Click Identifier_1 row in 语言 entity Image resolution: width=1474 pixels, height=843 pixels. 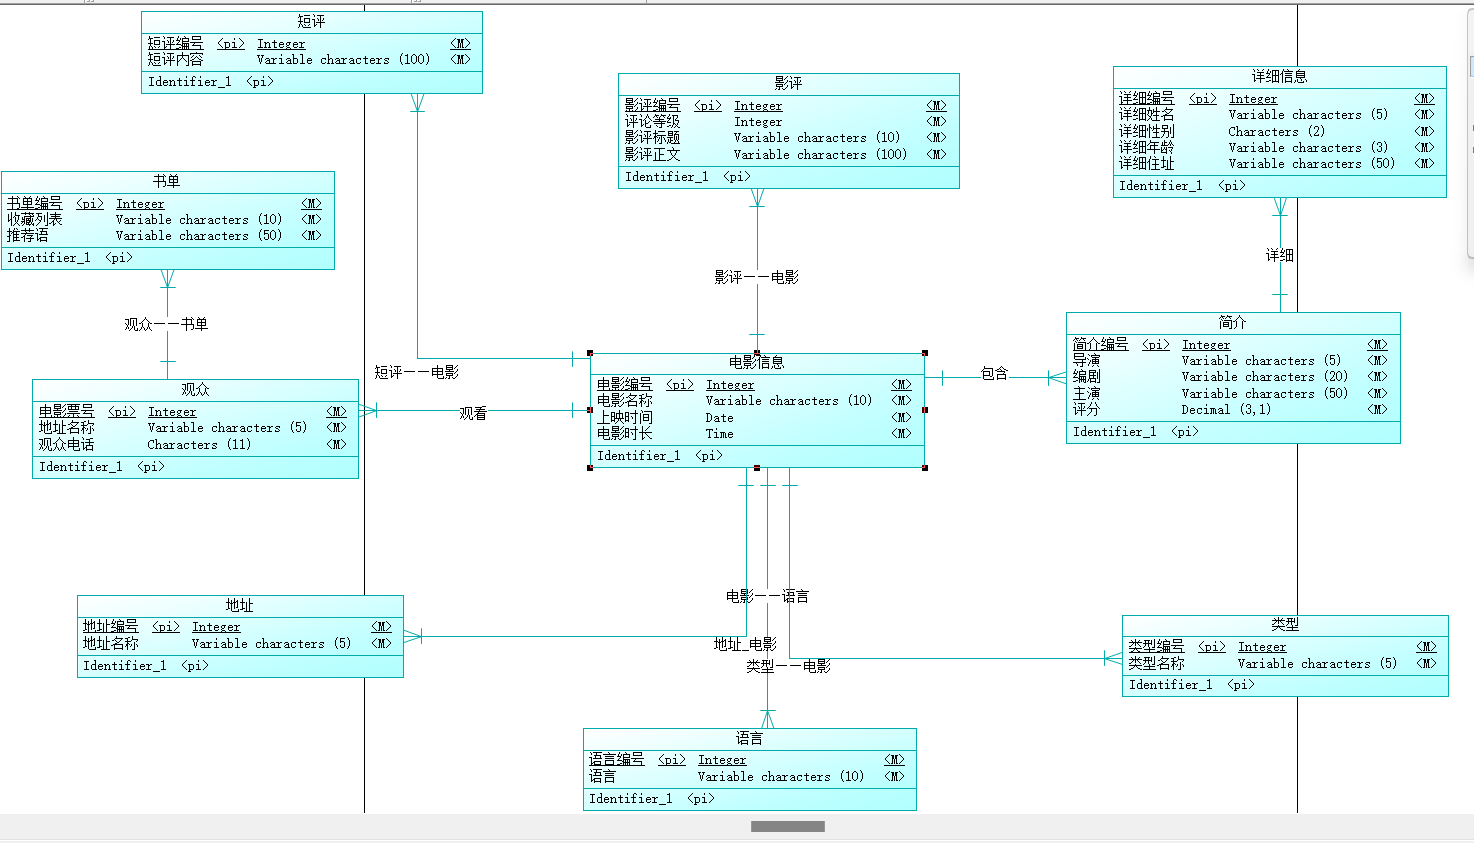749,798
